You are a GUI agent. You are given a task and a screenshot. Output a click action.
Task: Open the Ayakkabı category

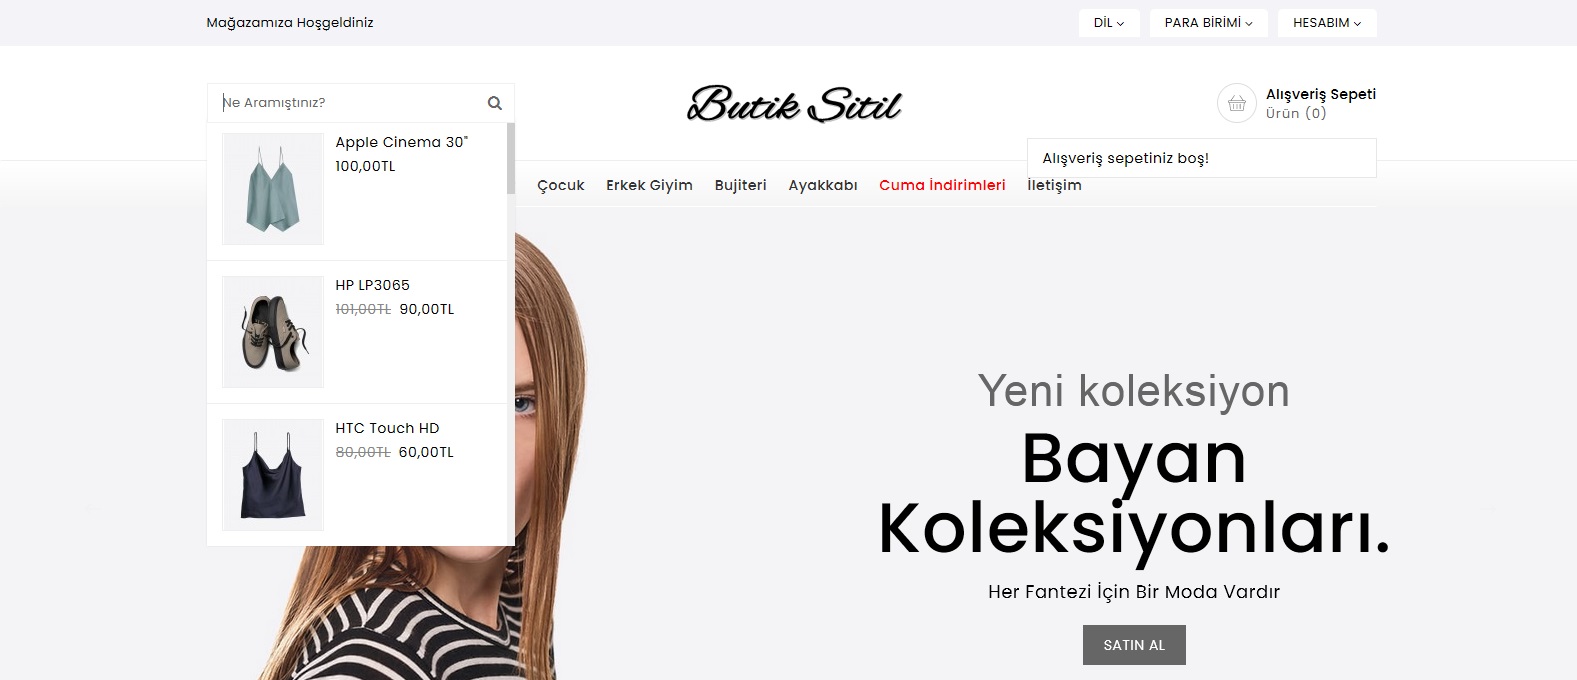coord(823,185)
